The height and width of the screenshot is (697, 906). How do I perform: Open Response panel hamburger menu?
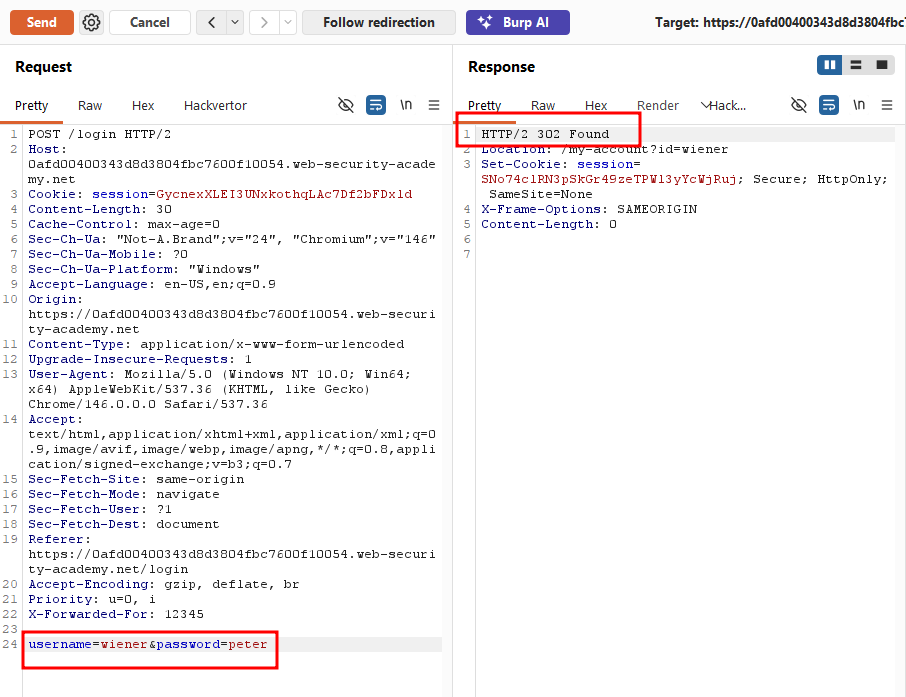click(887, 105)
